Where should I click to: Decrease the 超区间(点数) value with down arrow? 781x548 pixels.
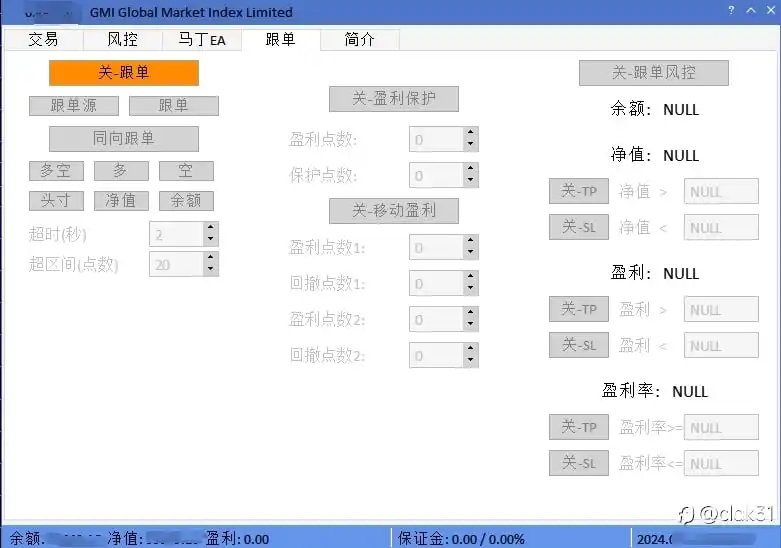pos(211,270)
